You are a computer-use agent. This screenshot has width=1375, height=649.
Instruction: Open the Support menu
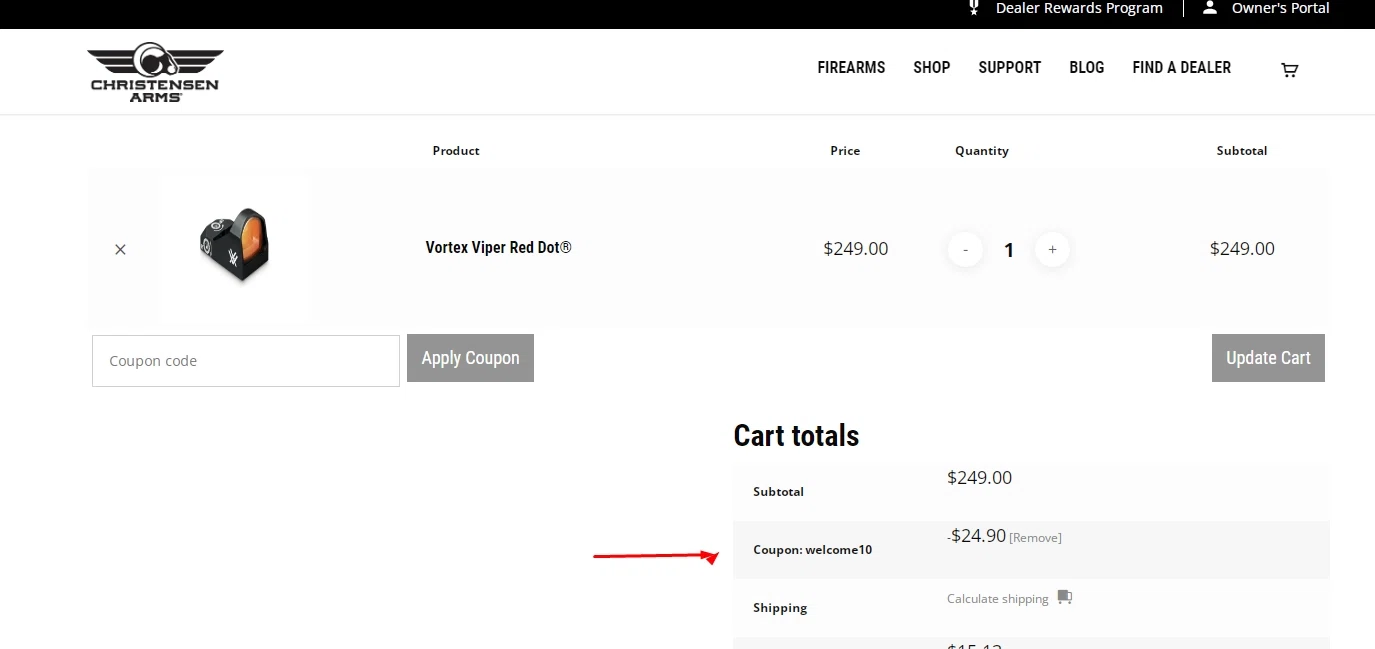point(1009,67)
